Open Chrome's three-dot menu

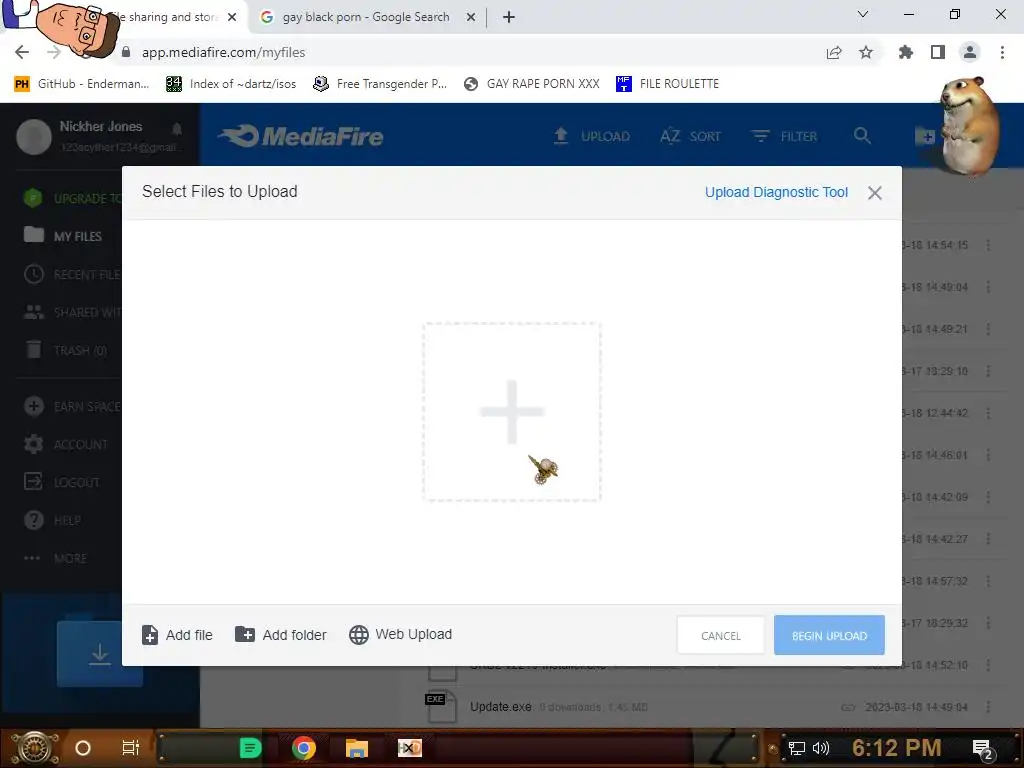(x=1002, y=52)
